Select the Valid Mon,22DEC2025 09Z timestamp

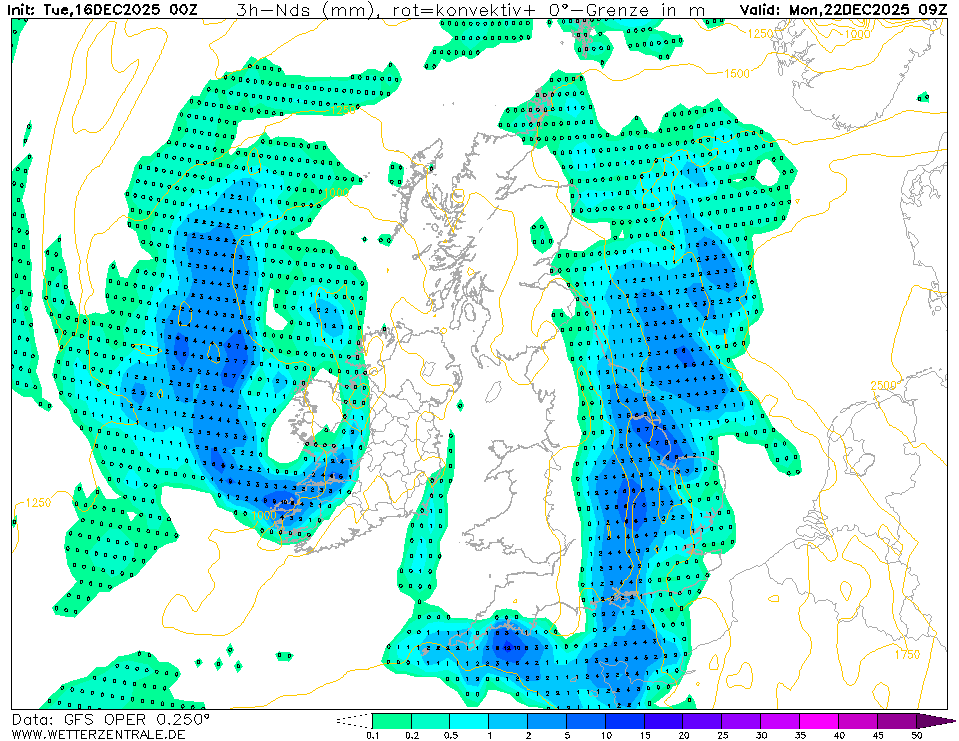click(x=843, y=9)
